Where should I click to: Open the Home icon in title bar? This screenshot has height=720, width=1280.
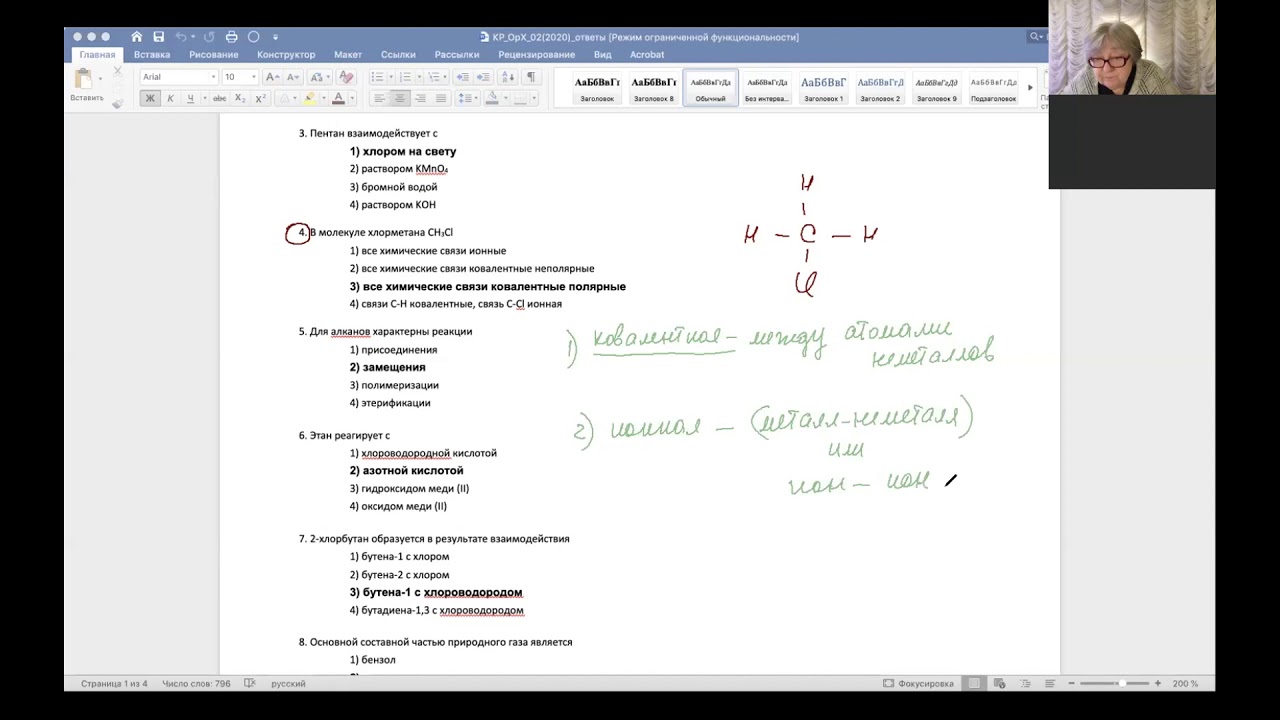coord(137,37)
